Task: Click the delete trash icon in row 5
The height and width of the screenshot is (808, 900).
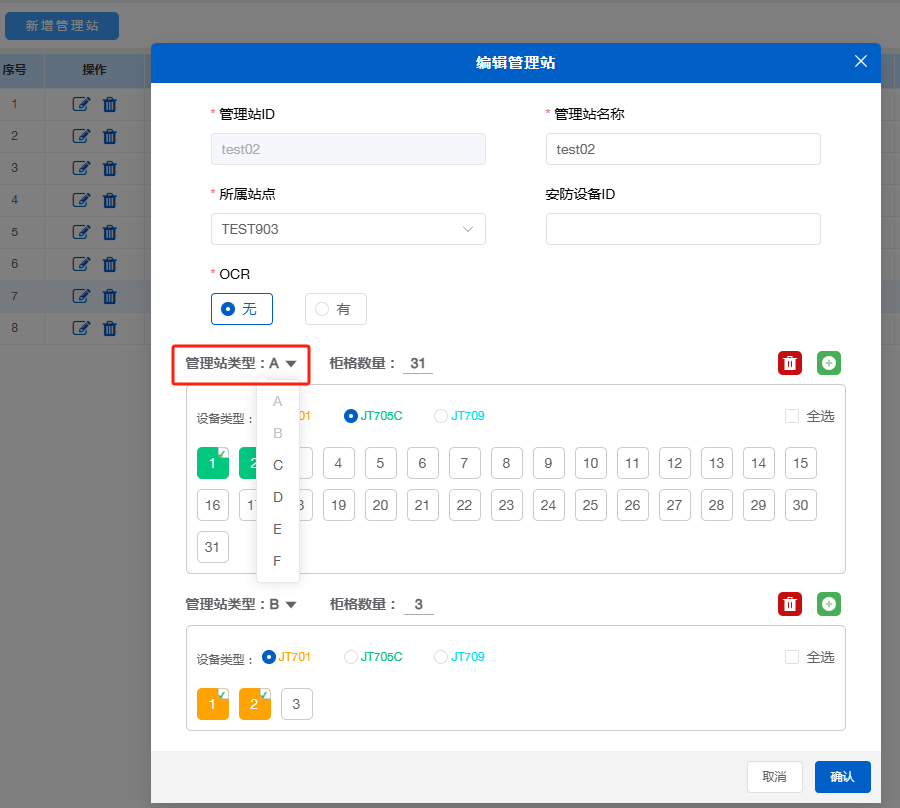Action: pyautogui.click(x=109, y=232)
